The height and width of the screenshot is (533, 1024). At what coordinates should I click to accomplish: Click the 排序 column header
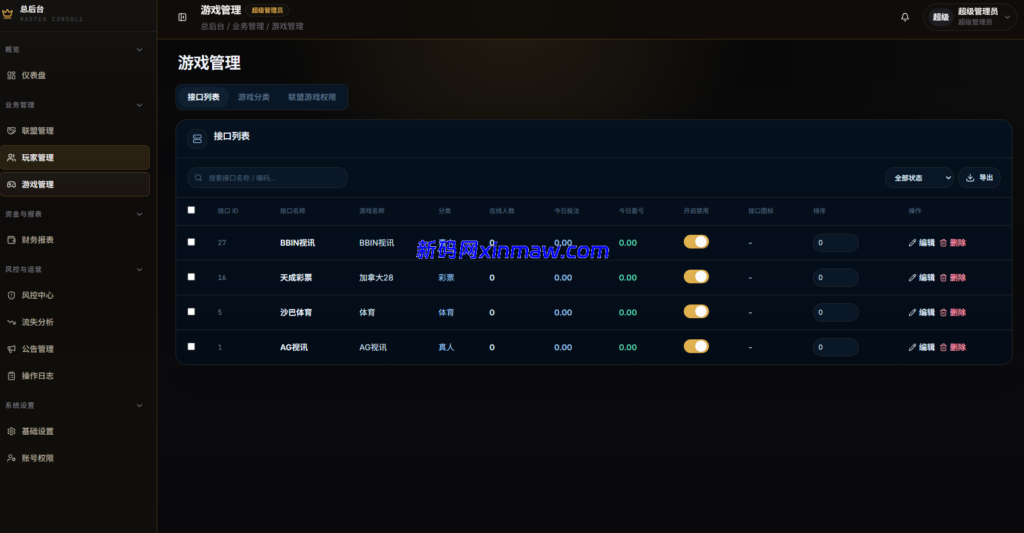click(x=820, y=211)
